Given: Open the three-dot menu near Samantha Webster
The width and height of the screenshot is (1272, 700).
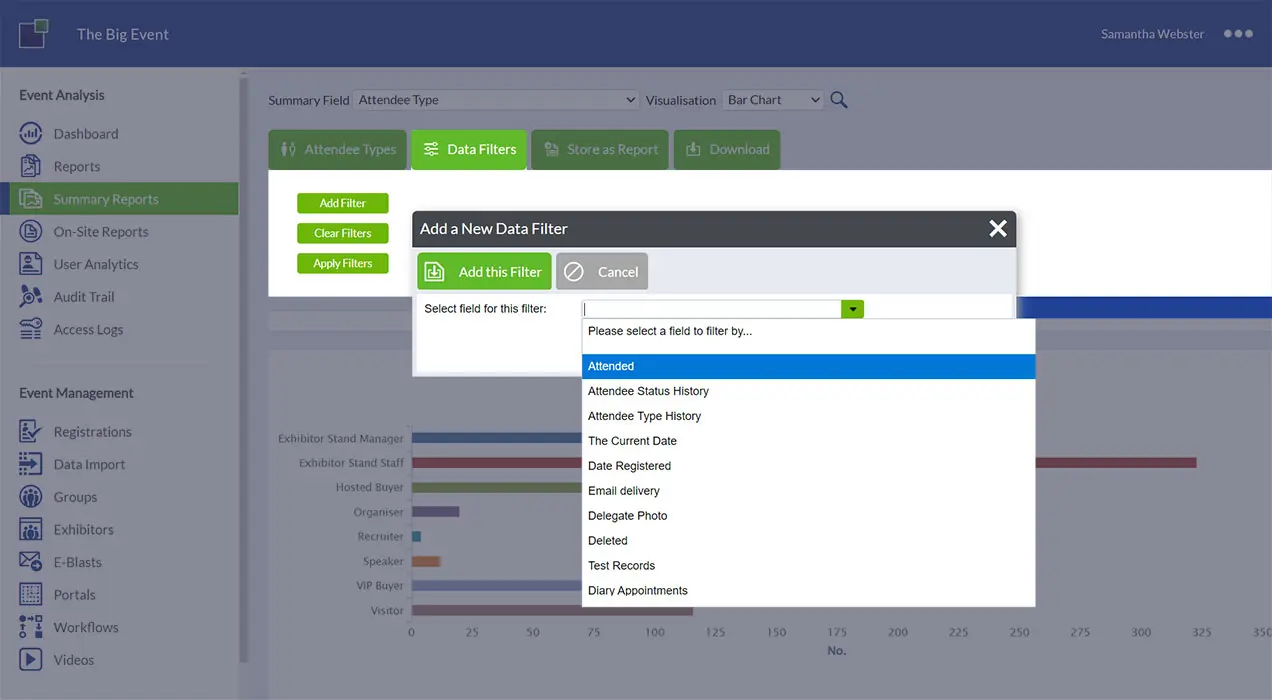Looking at the screenshot, I should point(1238,33).
